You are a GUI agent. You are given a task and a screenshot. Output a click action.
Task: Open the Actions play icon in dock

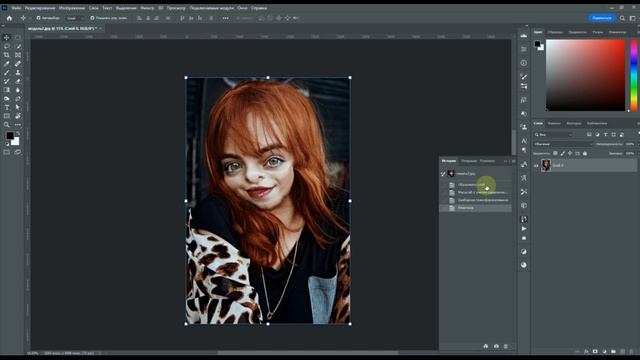524,229
